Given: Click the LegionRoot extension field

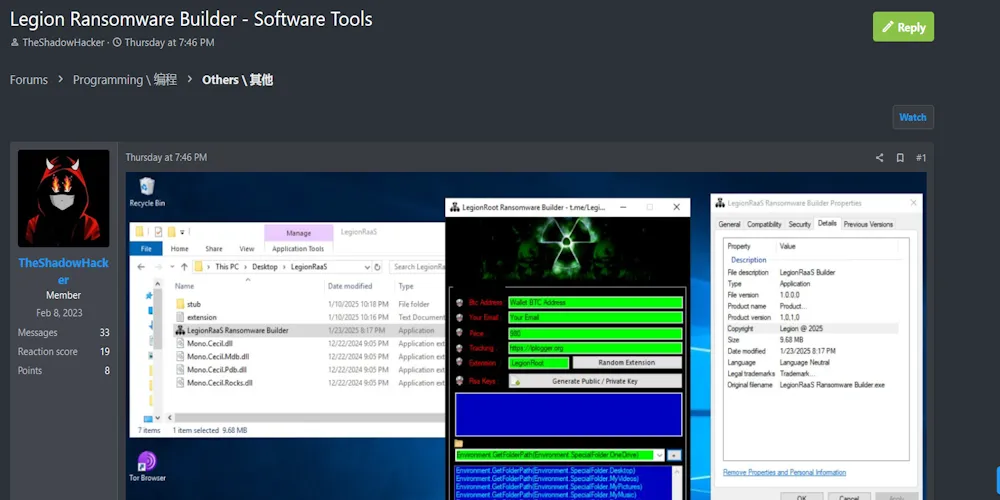Looking at the screenshot, I should tap(539, 363).
